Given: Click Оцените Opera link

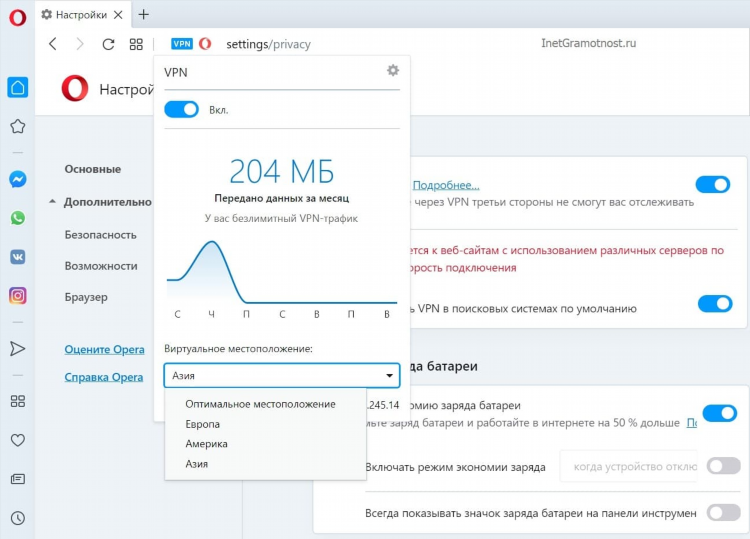Looking at the screenshot, I should 104,350.
